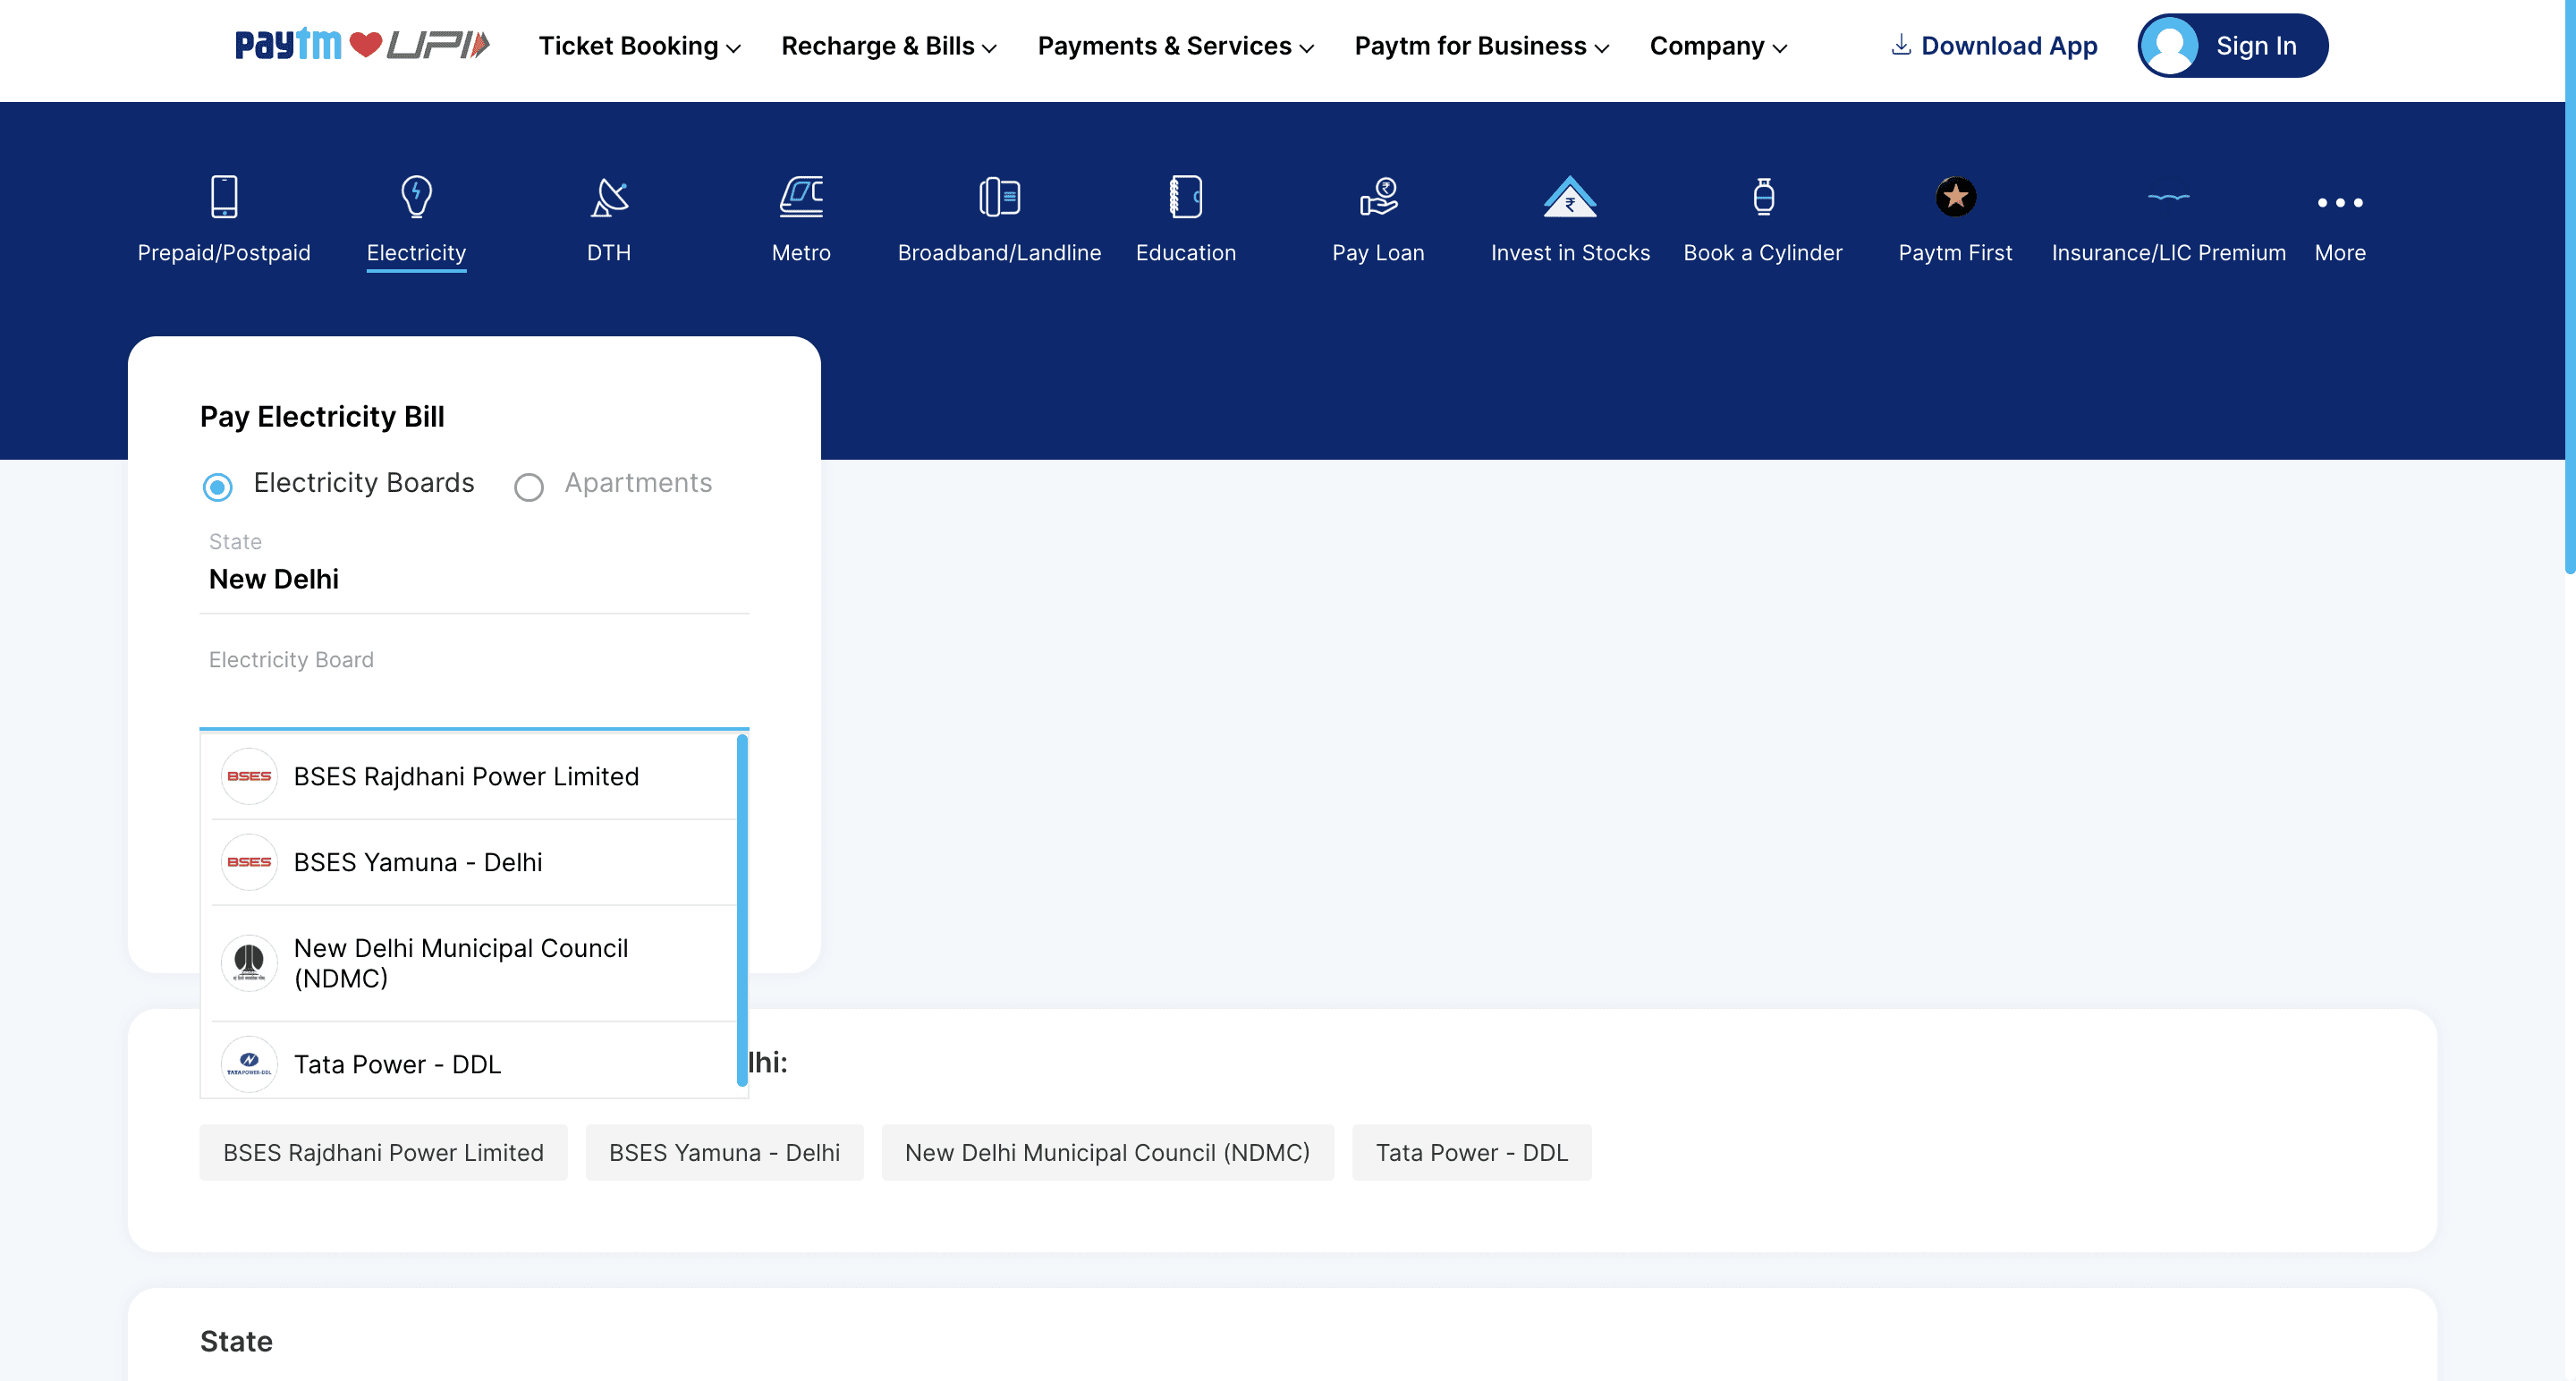The height and width of the screenshot is (1381, 2576).
Task: Click the Sign In button
Action: [2232, 46]
